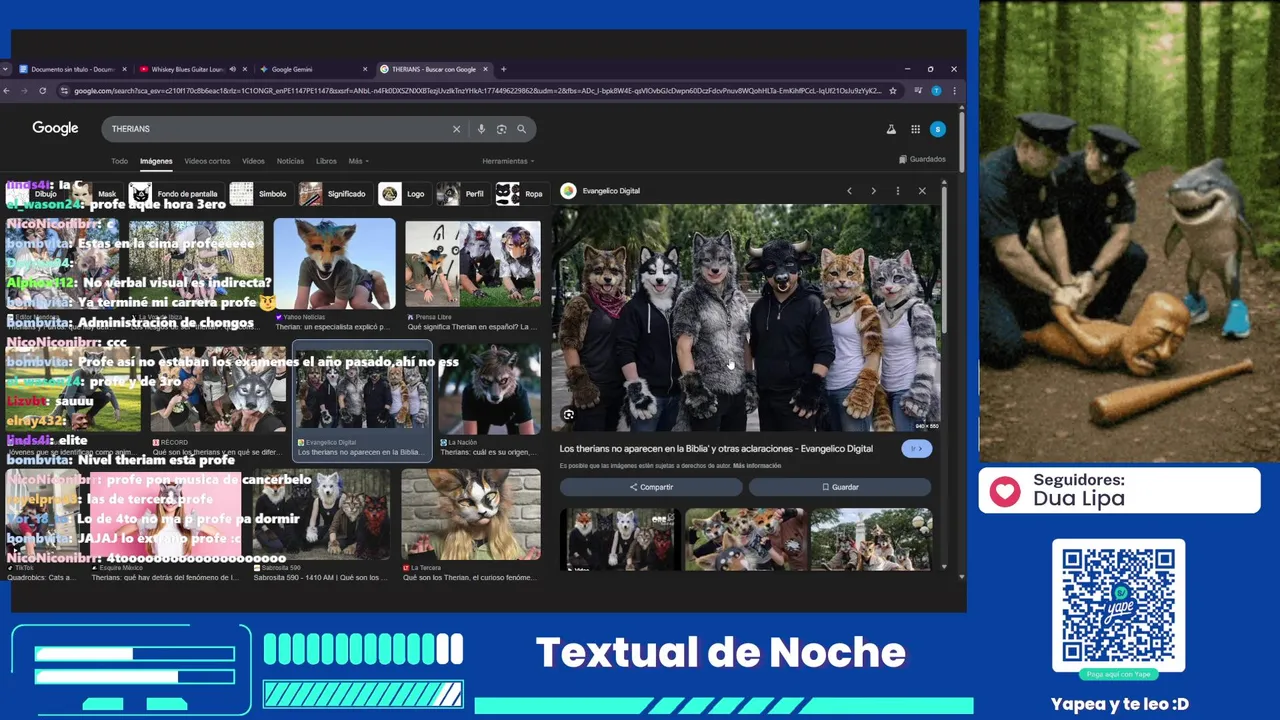The image size is (1280, 720).
Task: Open La Nación wolf mask thumbnail
Action: (x=490, y=390)
